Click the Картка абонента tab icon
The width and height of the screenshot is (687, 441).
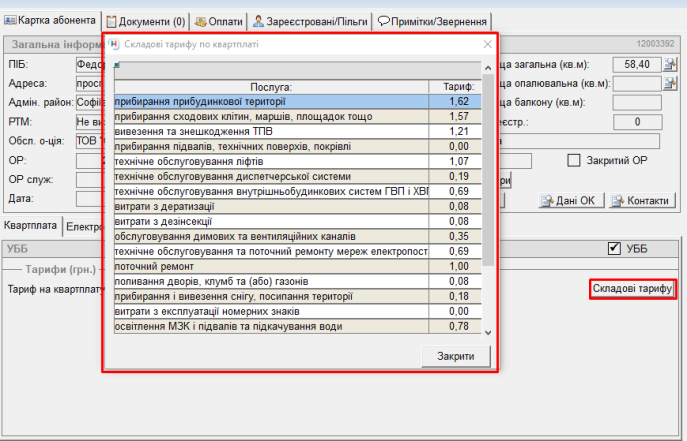(x=9, y=21)
